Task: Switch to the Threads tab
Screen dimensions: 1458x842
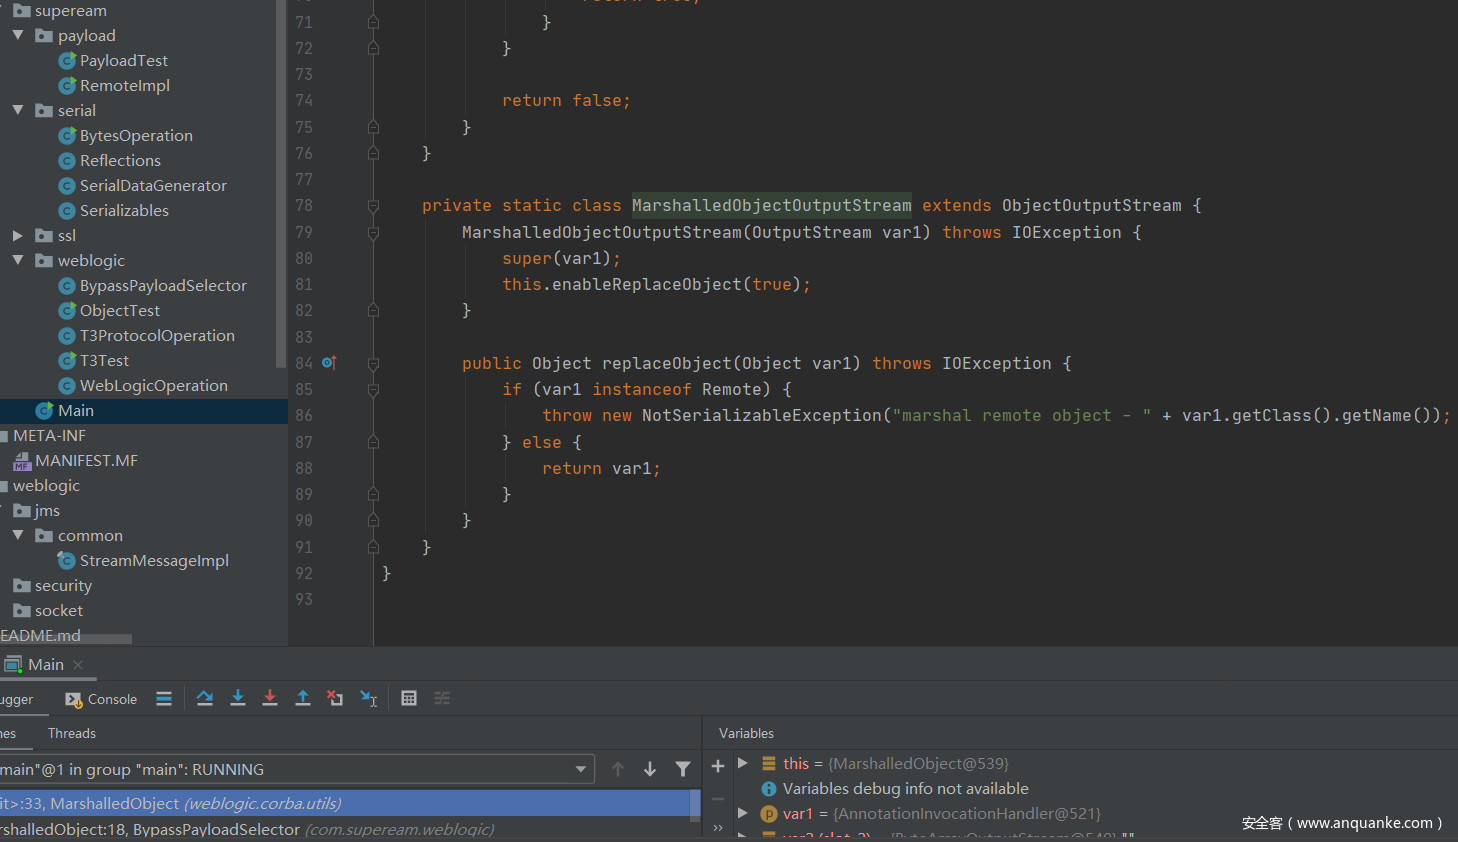Action: [72, 733]
